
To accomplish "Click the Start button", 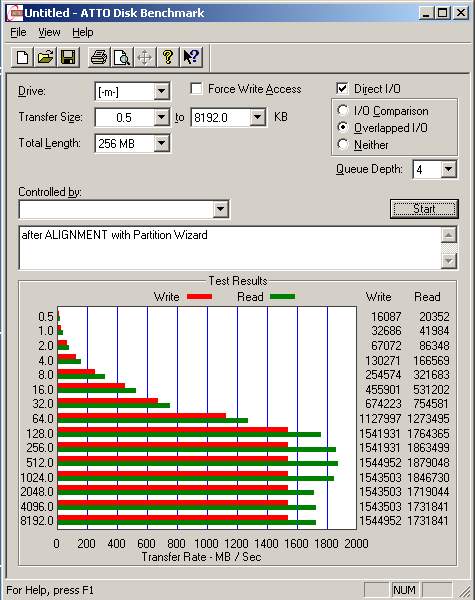I will tap(424, 209).
